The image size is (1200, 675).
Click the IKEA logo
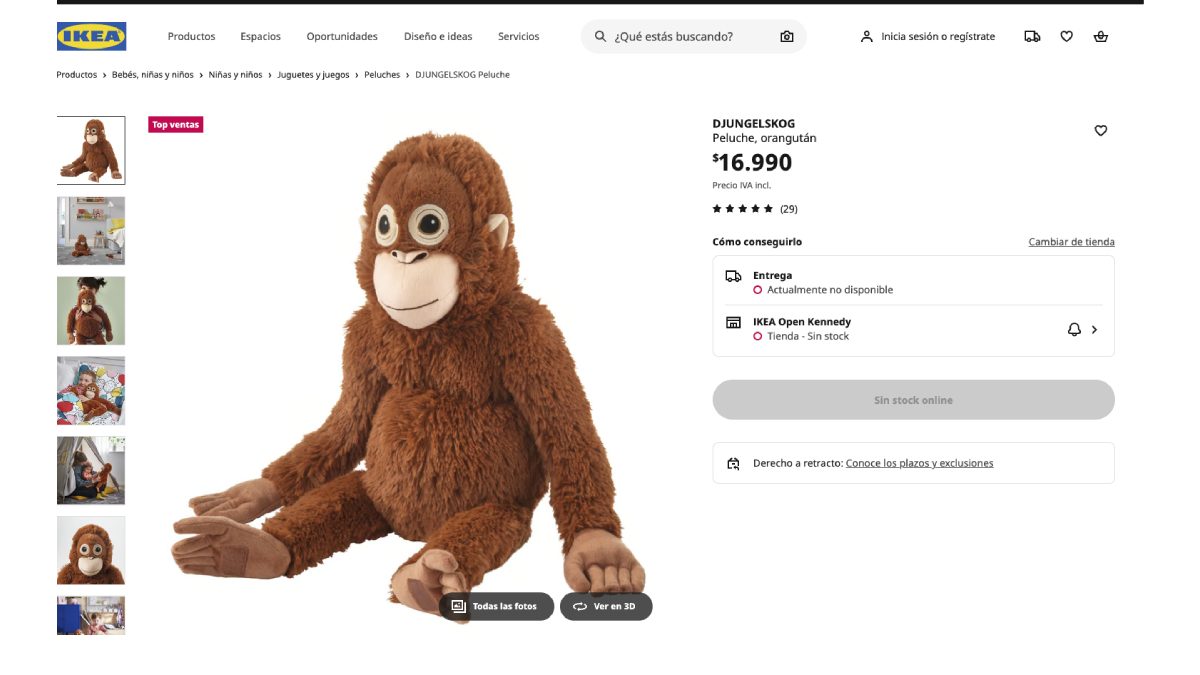(91, 37)
